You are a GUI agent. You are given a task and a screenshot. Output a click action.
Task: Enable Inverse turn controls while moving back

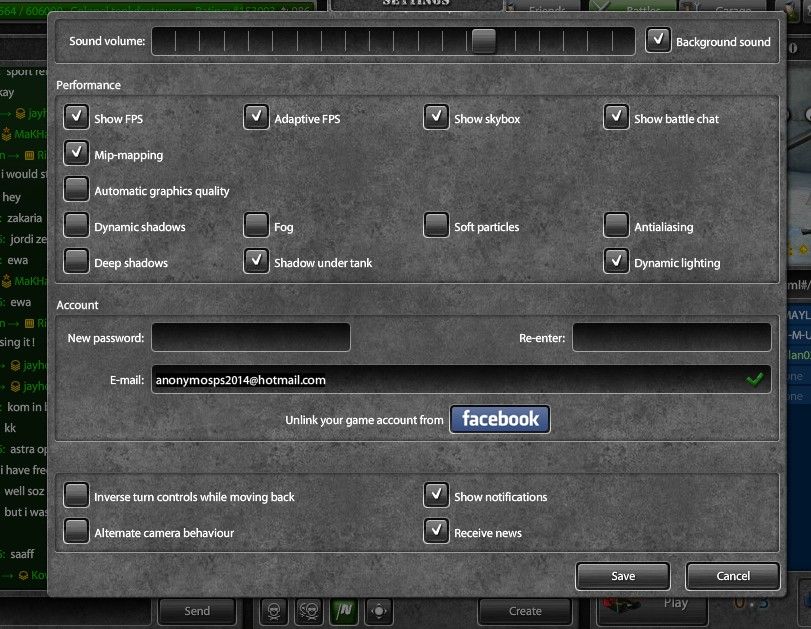click(x=77, y=496)
